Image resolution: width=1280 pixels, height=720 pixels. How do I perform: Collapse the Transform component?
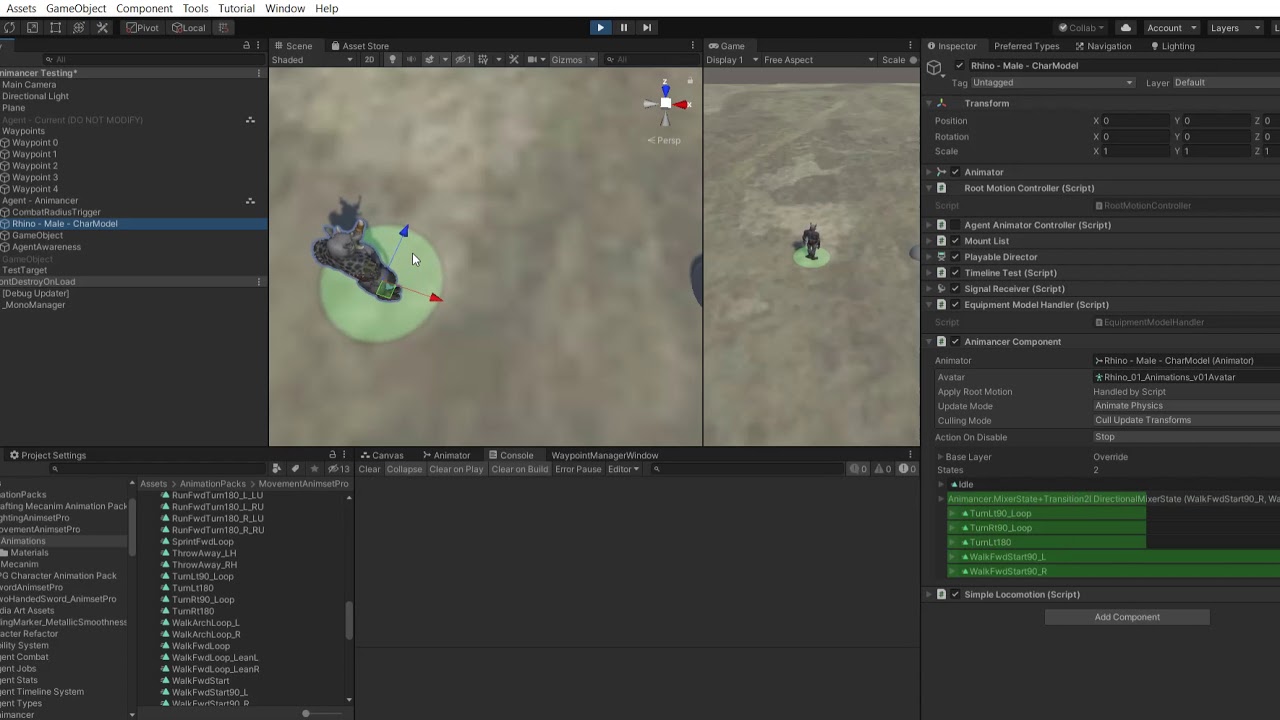pos(928,103)
